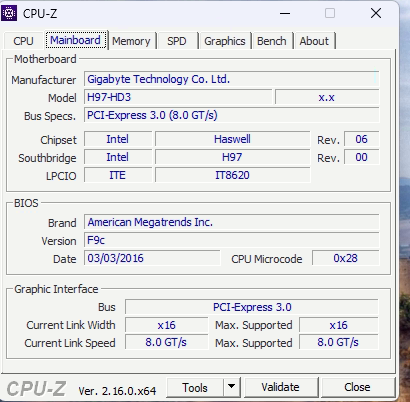Click the CPU-Z logo at bottom left

pyautogui.click(x=36, y=389)
